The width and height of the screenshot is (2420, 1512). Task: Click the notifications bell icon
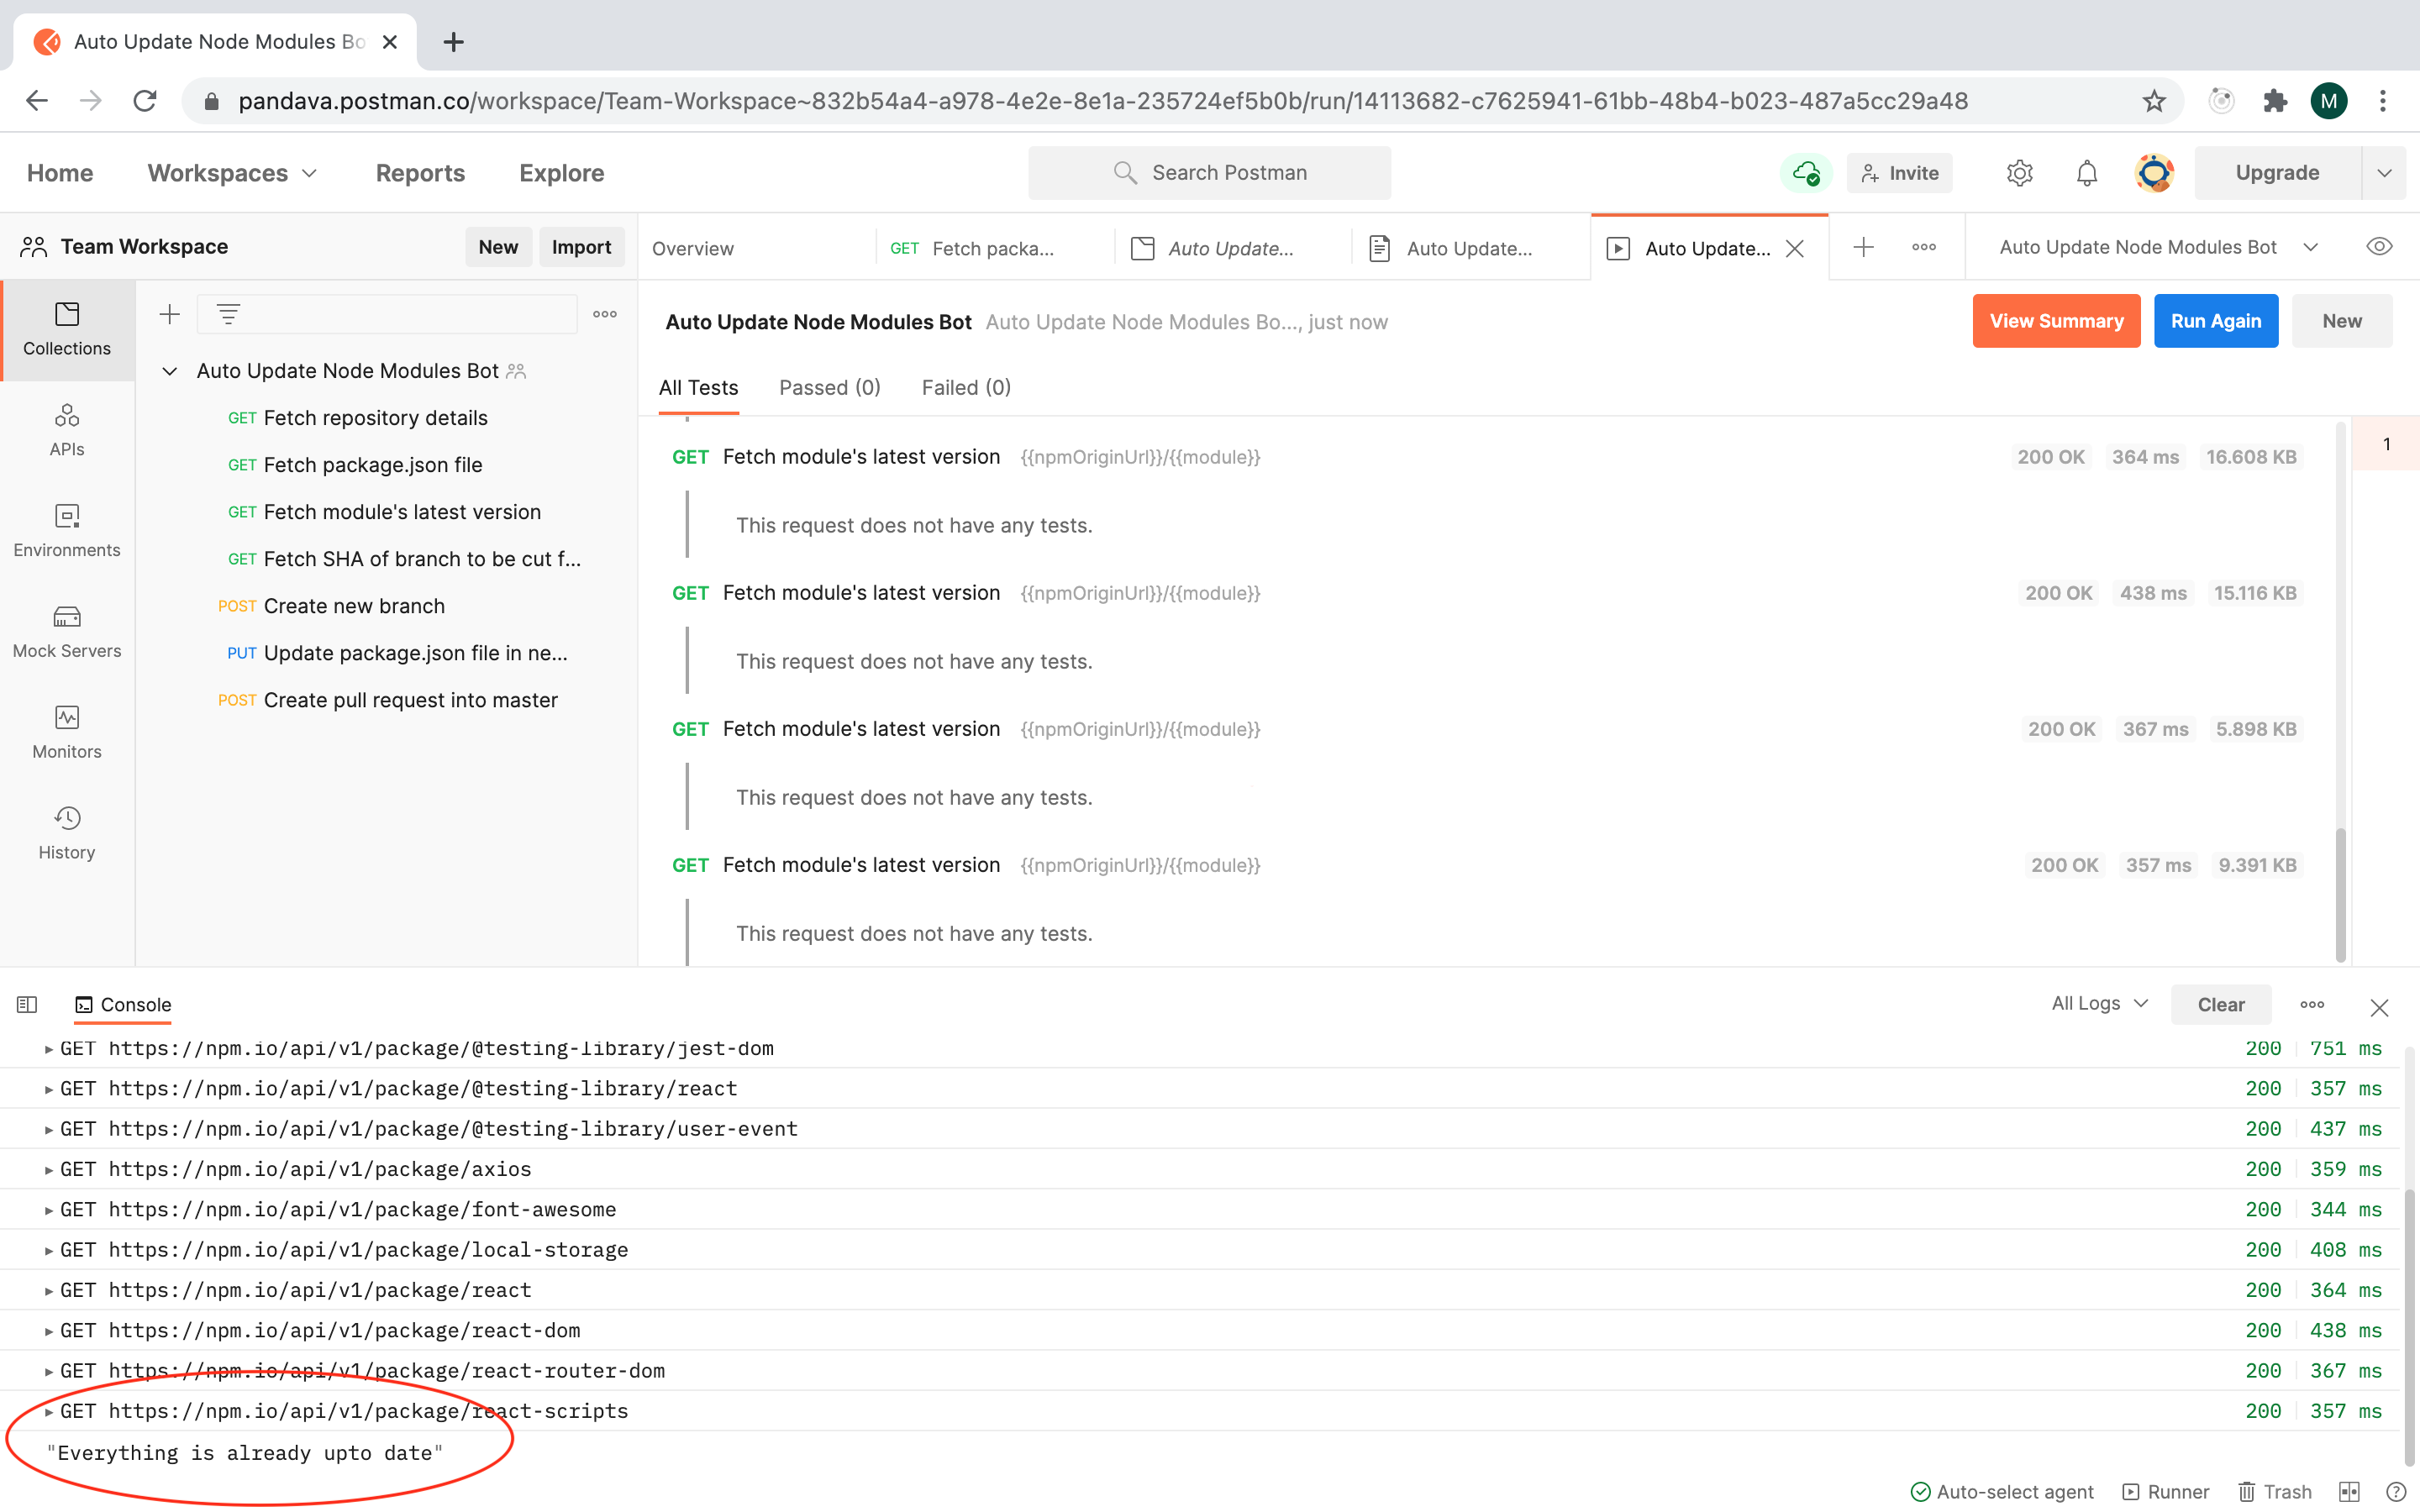click(2086, 173)
